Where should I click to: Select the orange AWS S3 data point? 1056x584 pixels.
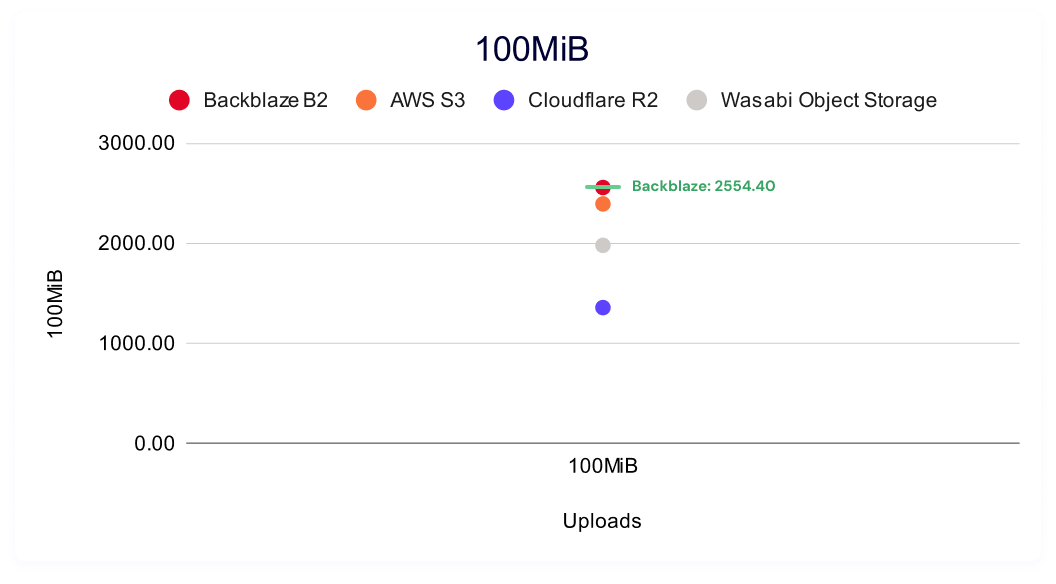603,205
